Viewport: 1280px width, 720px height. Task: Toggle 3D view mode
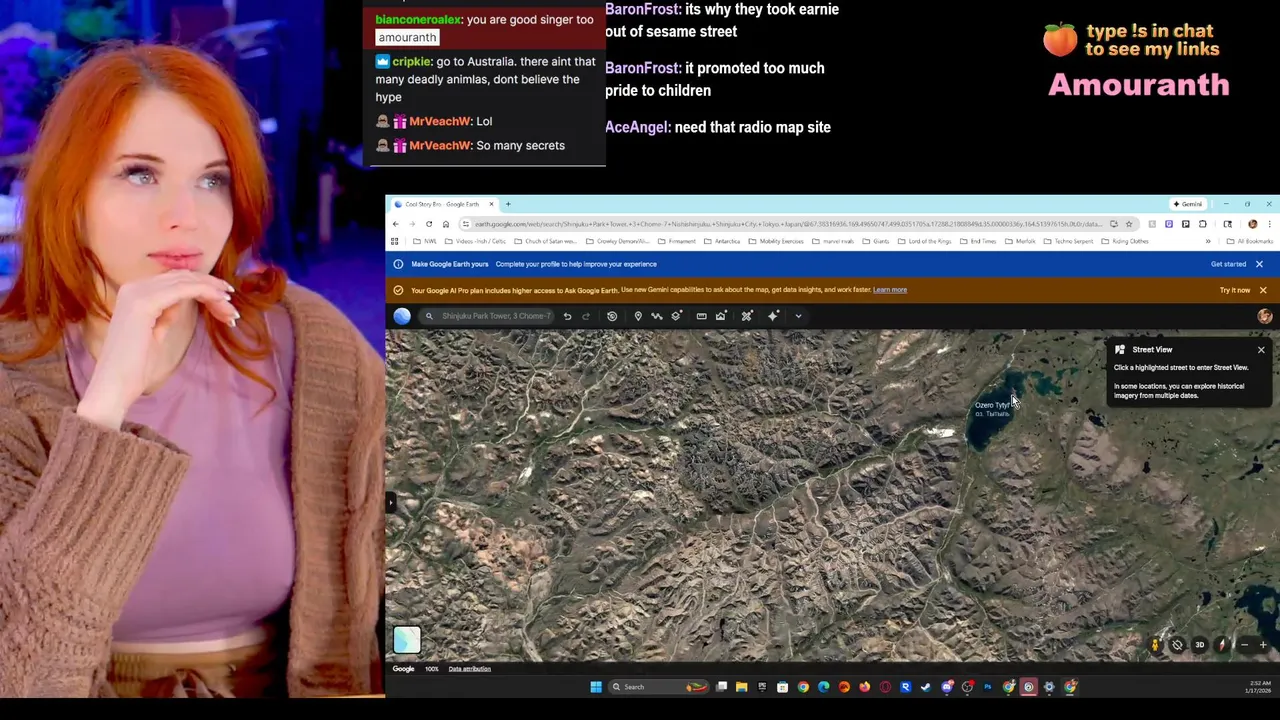tap(1199, 645)
